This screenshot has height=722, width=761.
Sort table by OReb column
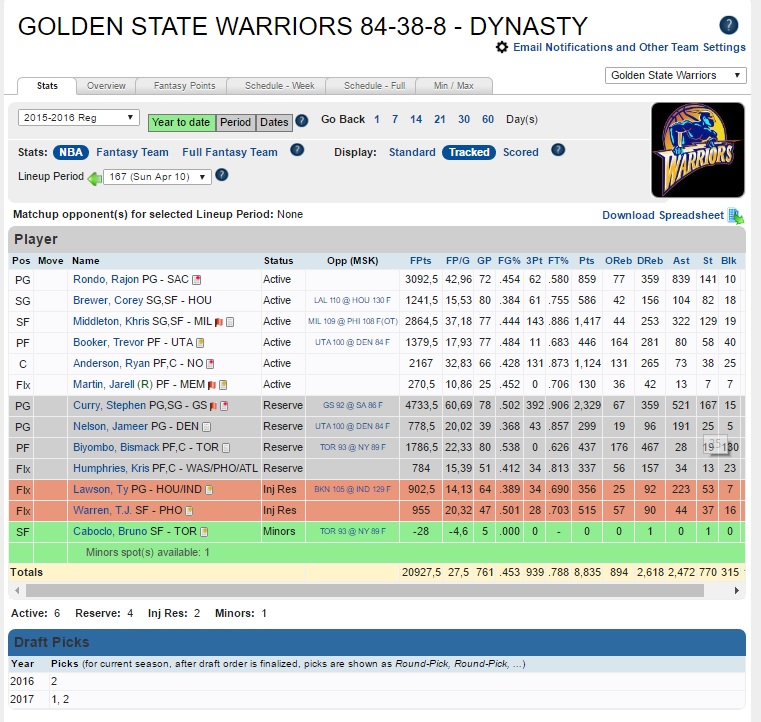click(618, 261)
